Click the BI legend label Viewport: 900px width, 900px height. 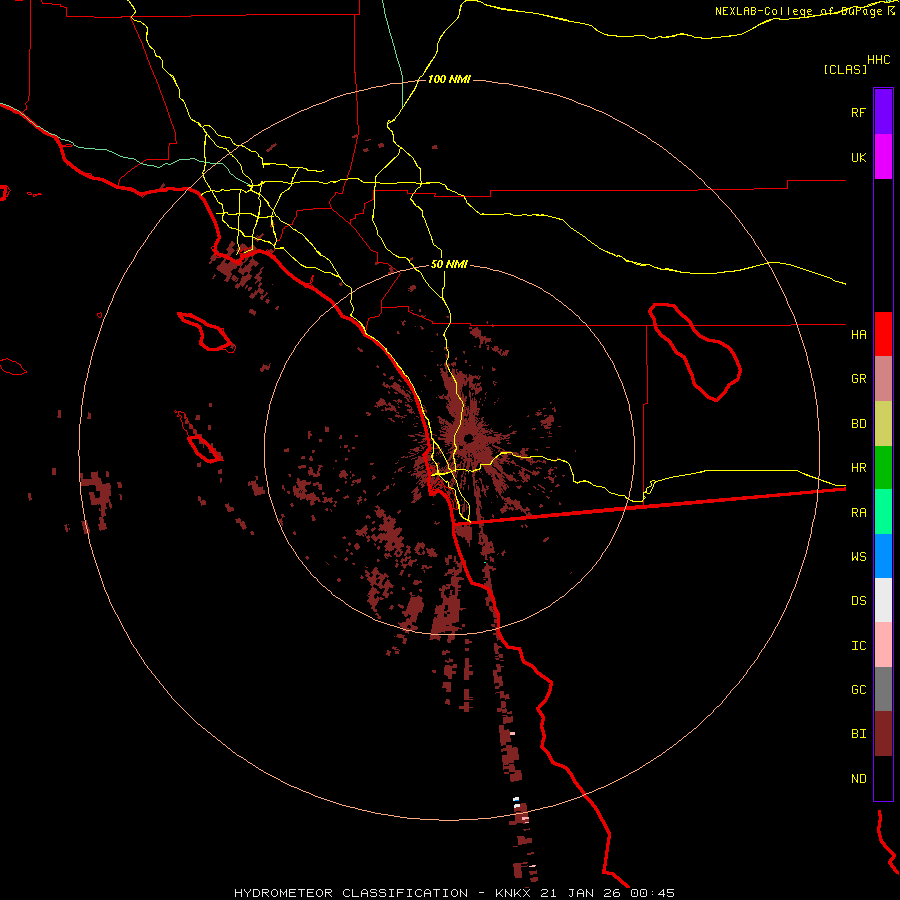tap(858, 734)
